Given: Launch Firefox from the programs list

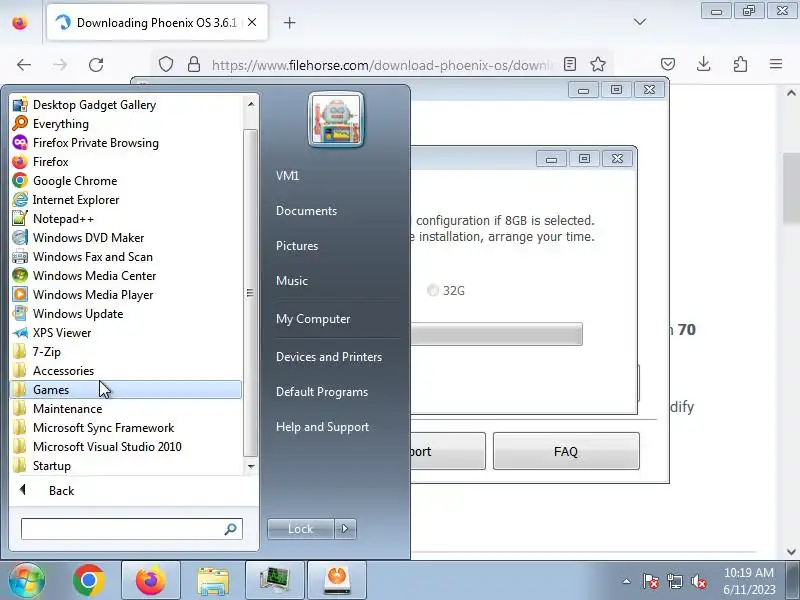Looking at the screenshot, I should click(126, 162).
